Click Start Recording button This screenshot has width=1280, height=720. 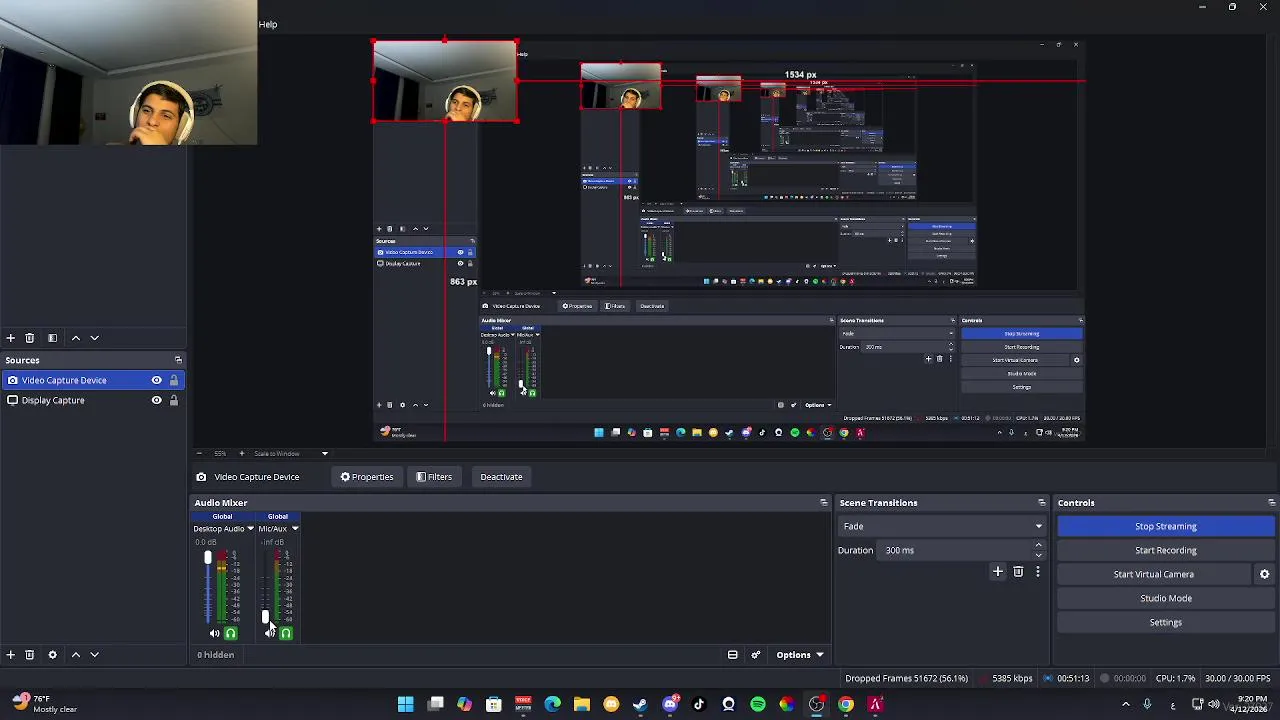[1166, 550]
